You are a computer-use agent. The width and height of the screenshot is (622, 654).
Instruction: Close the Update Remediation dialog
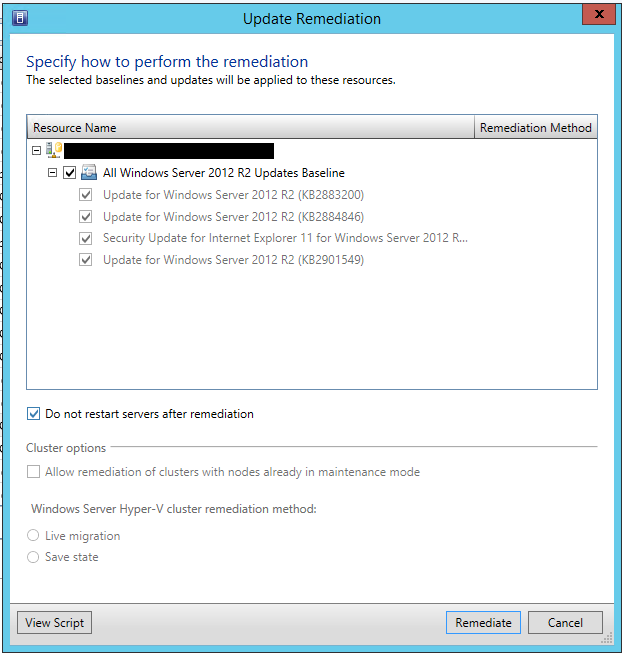[597, 16]
